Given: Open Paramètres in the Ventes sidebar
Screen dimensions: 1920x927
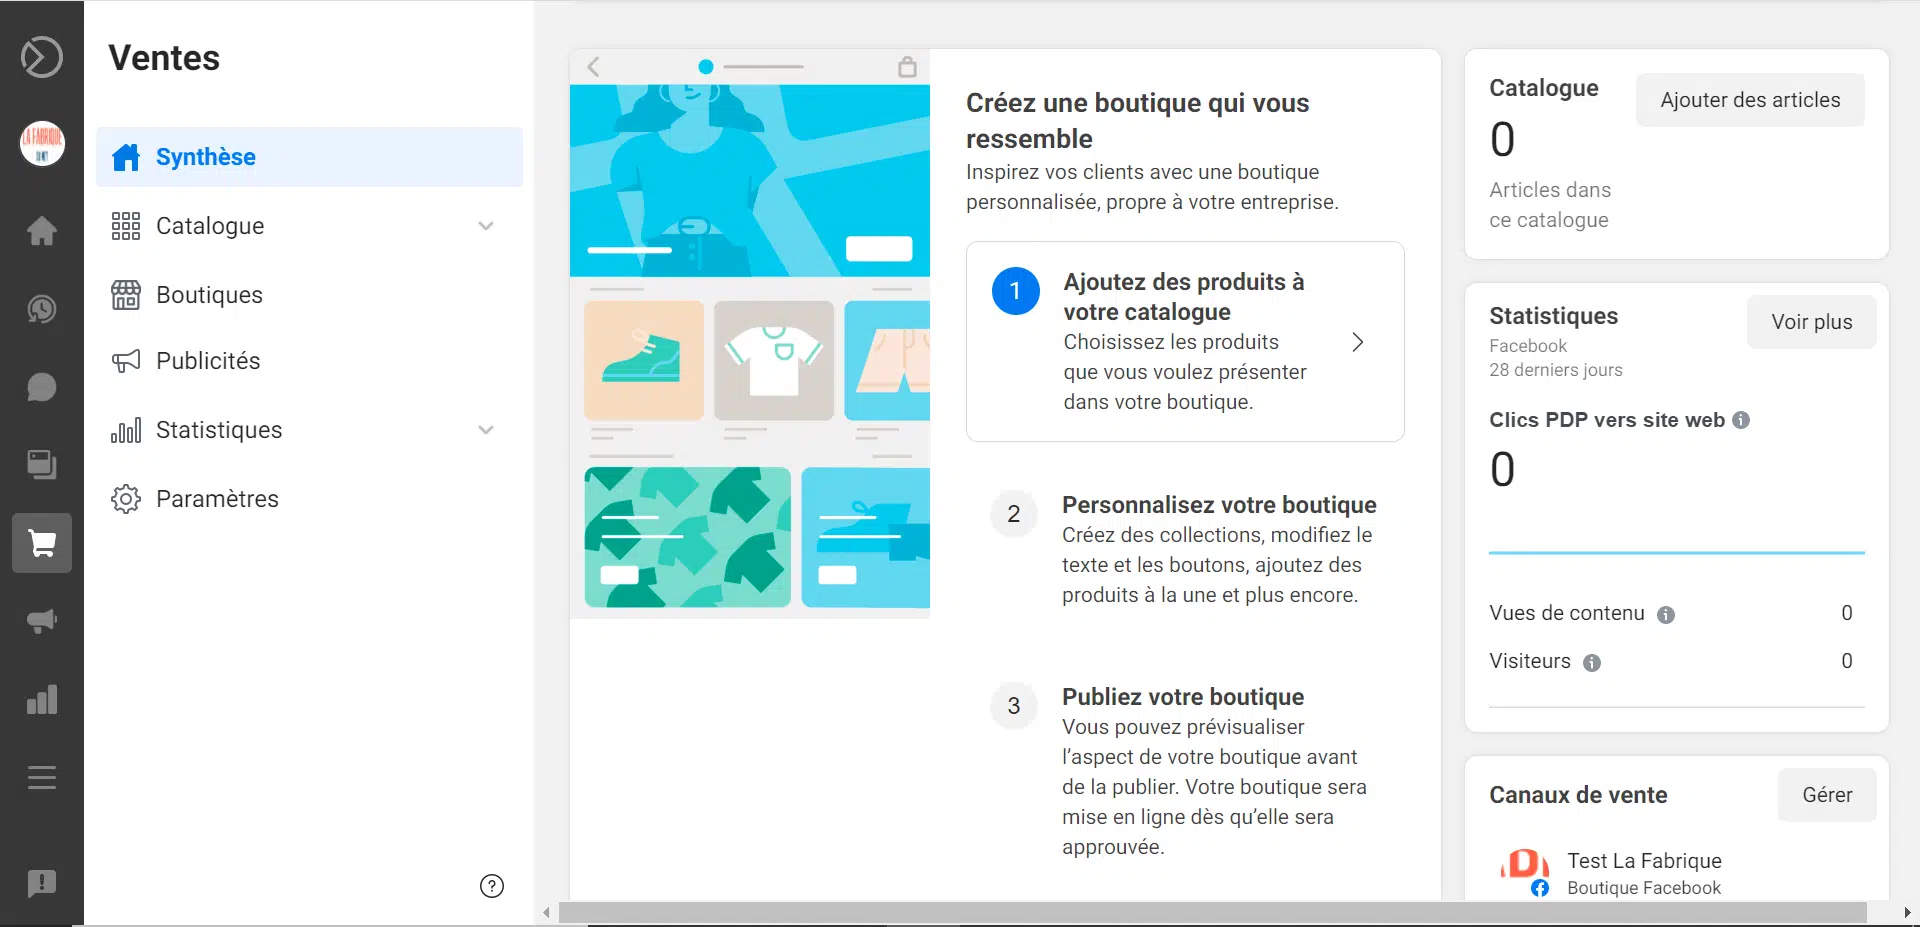Looking at the screenshot, I should (217, 498).
